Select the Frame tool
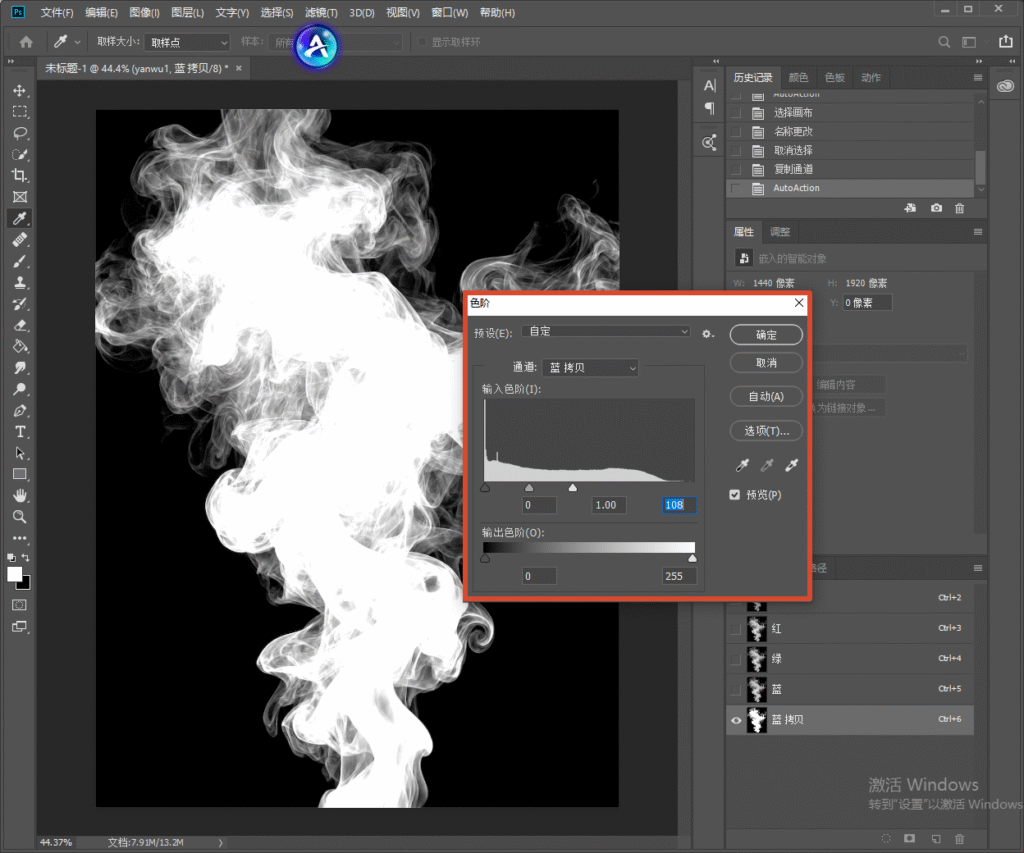 pos(20,197)
